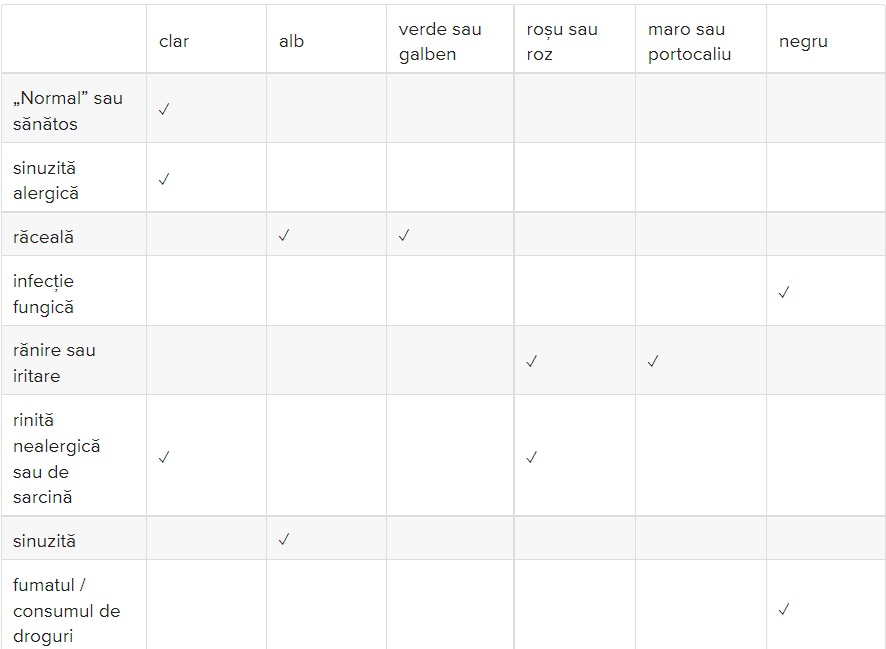The width and height of the screenshot is (886, 649).
Task: Click the răceală checkmark under alb
Action: pos(284,235)
